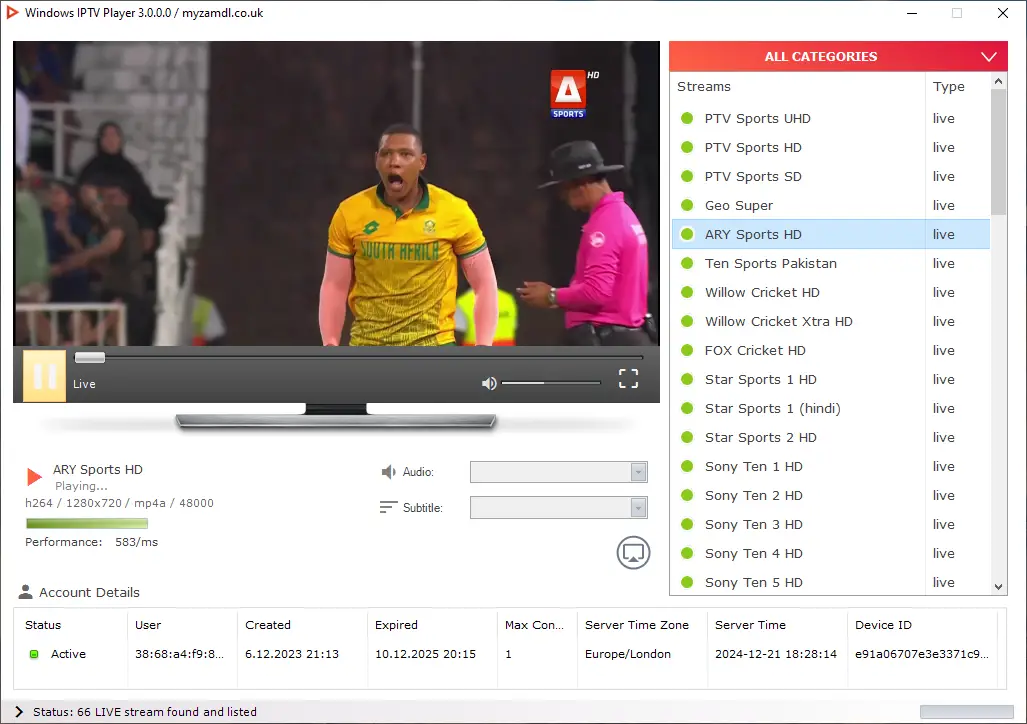Image resolution: width=1027 pixels, height=724 pixels.
Task: Click green dot next to Star Sports 1 HD
Action: (687, 379)
